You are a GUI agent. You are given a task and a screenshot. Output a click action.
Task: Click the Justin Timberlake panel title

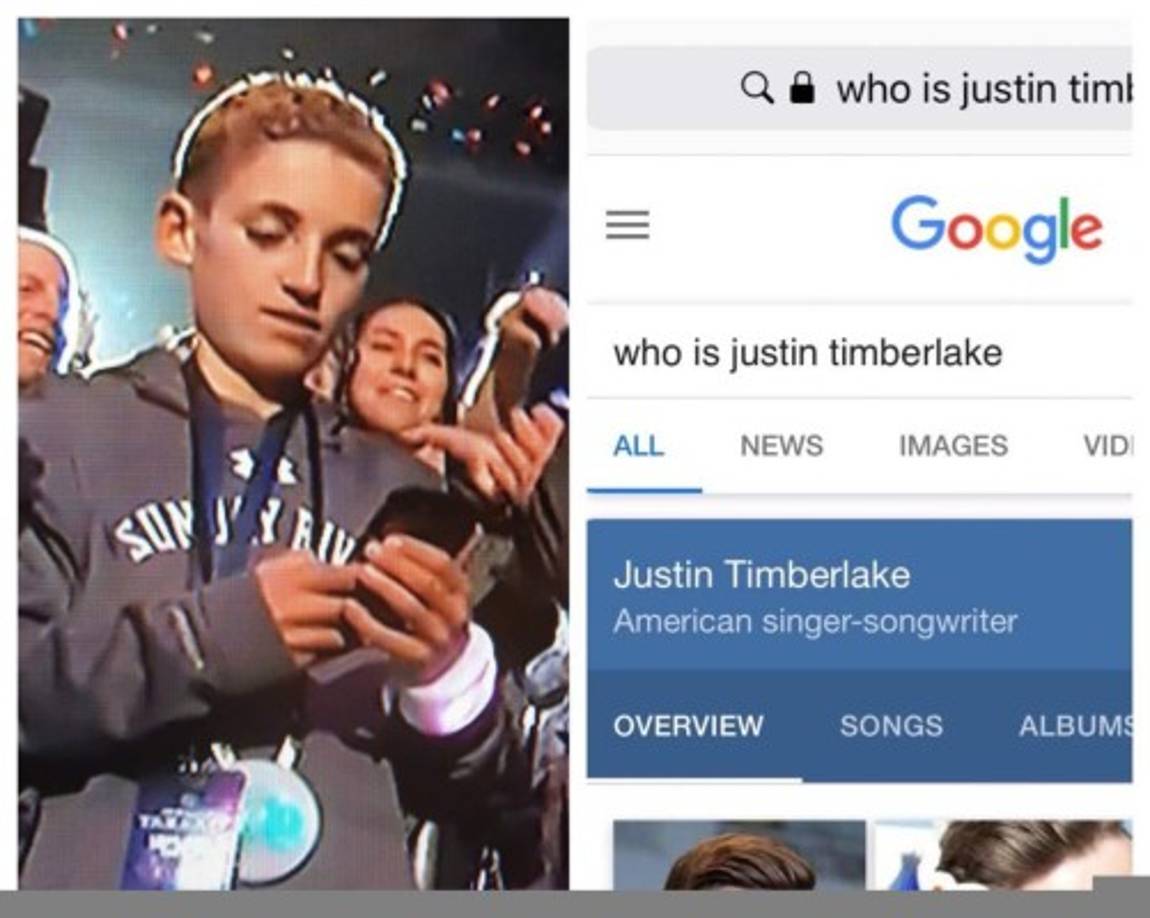[x=761, y=574]
